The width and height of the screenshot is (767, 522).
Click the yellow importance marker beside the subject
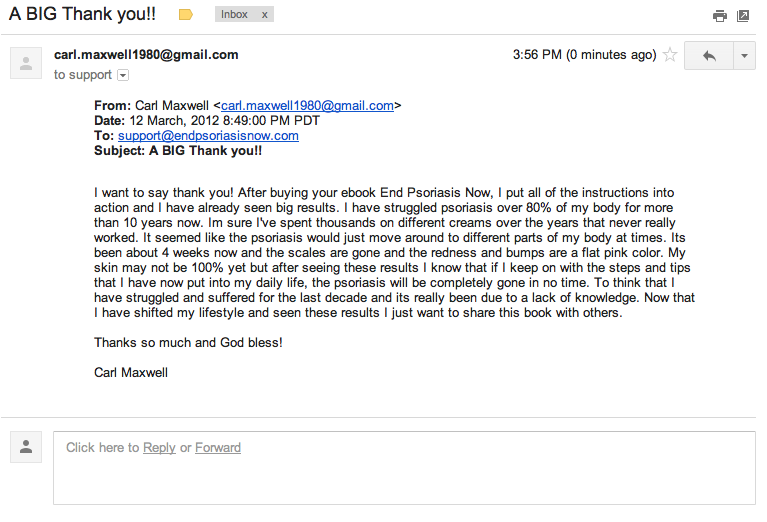[185, 15]
